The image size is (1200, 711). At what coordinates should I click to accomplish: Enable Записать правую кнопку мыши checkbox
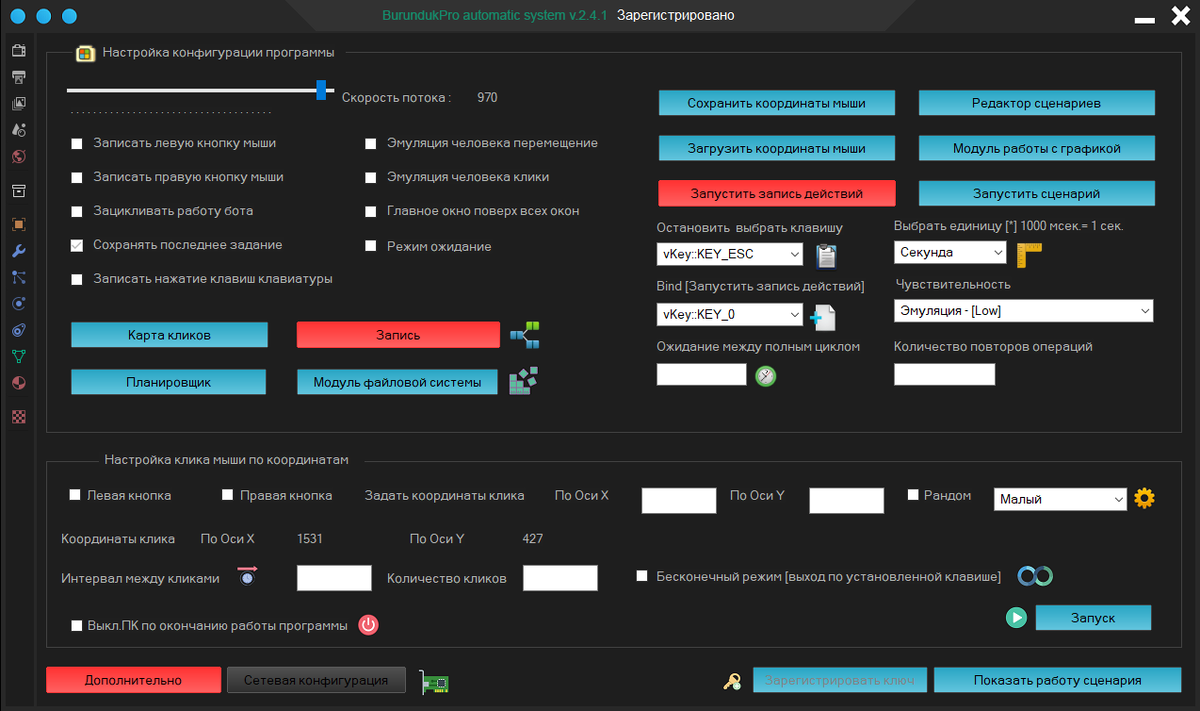(x=77, y=178)
